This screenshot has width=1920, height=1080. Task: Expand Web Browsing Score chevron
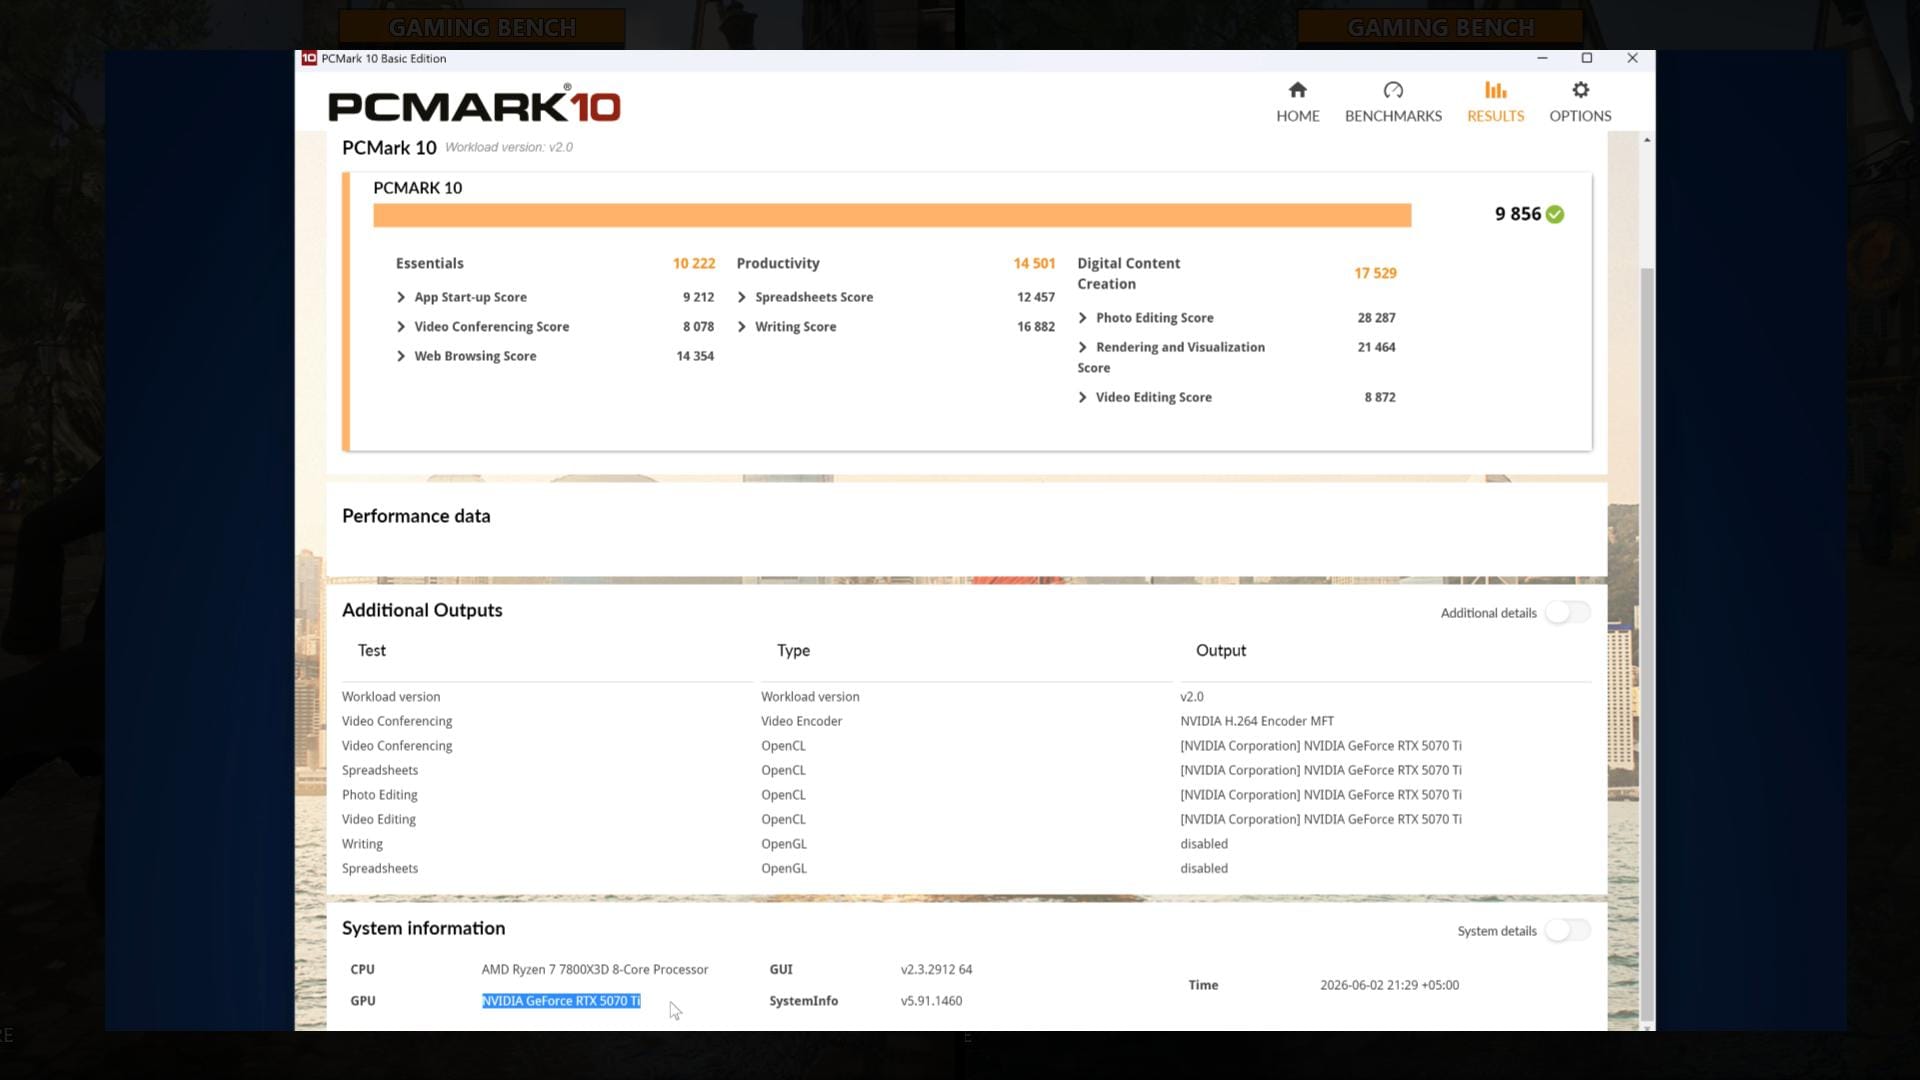(401, 356)
